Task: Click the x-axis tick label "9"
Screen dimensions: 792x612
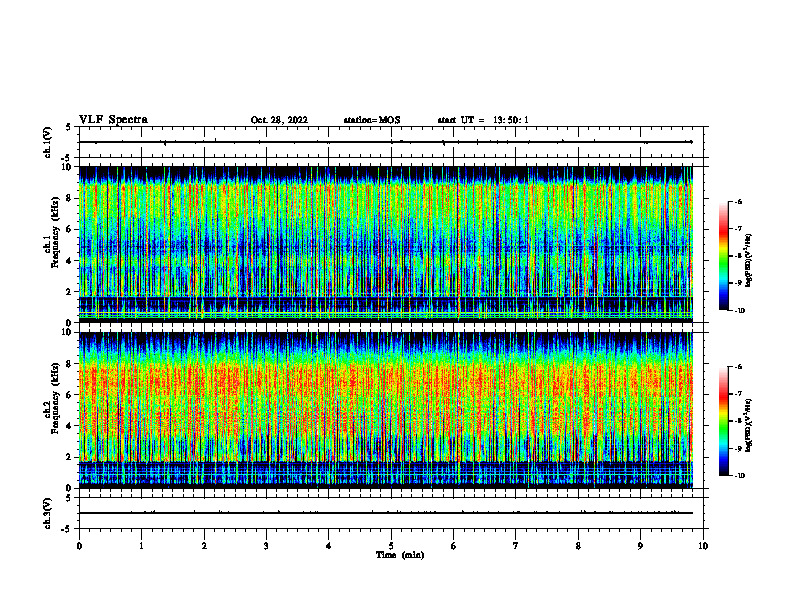Action: coord(640,546)
